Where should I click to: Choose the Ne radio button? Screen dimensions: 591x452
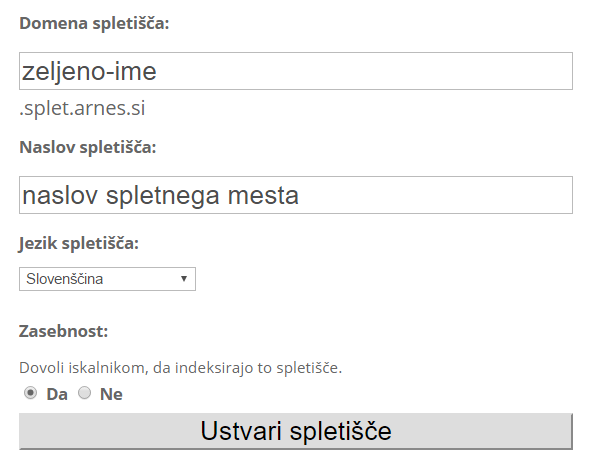pyautogui.click(x=84, y=393)
